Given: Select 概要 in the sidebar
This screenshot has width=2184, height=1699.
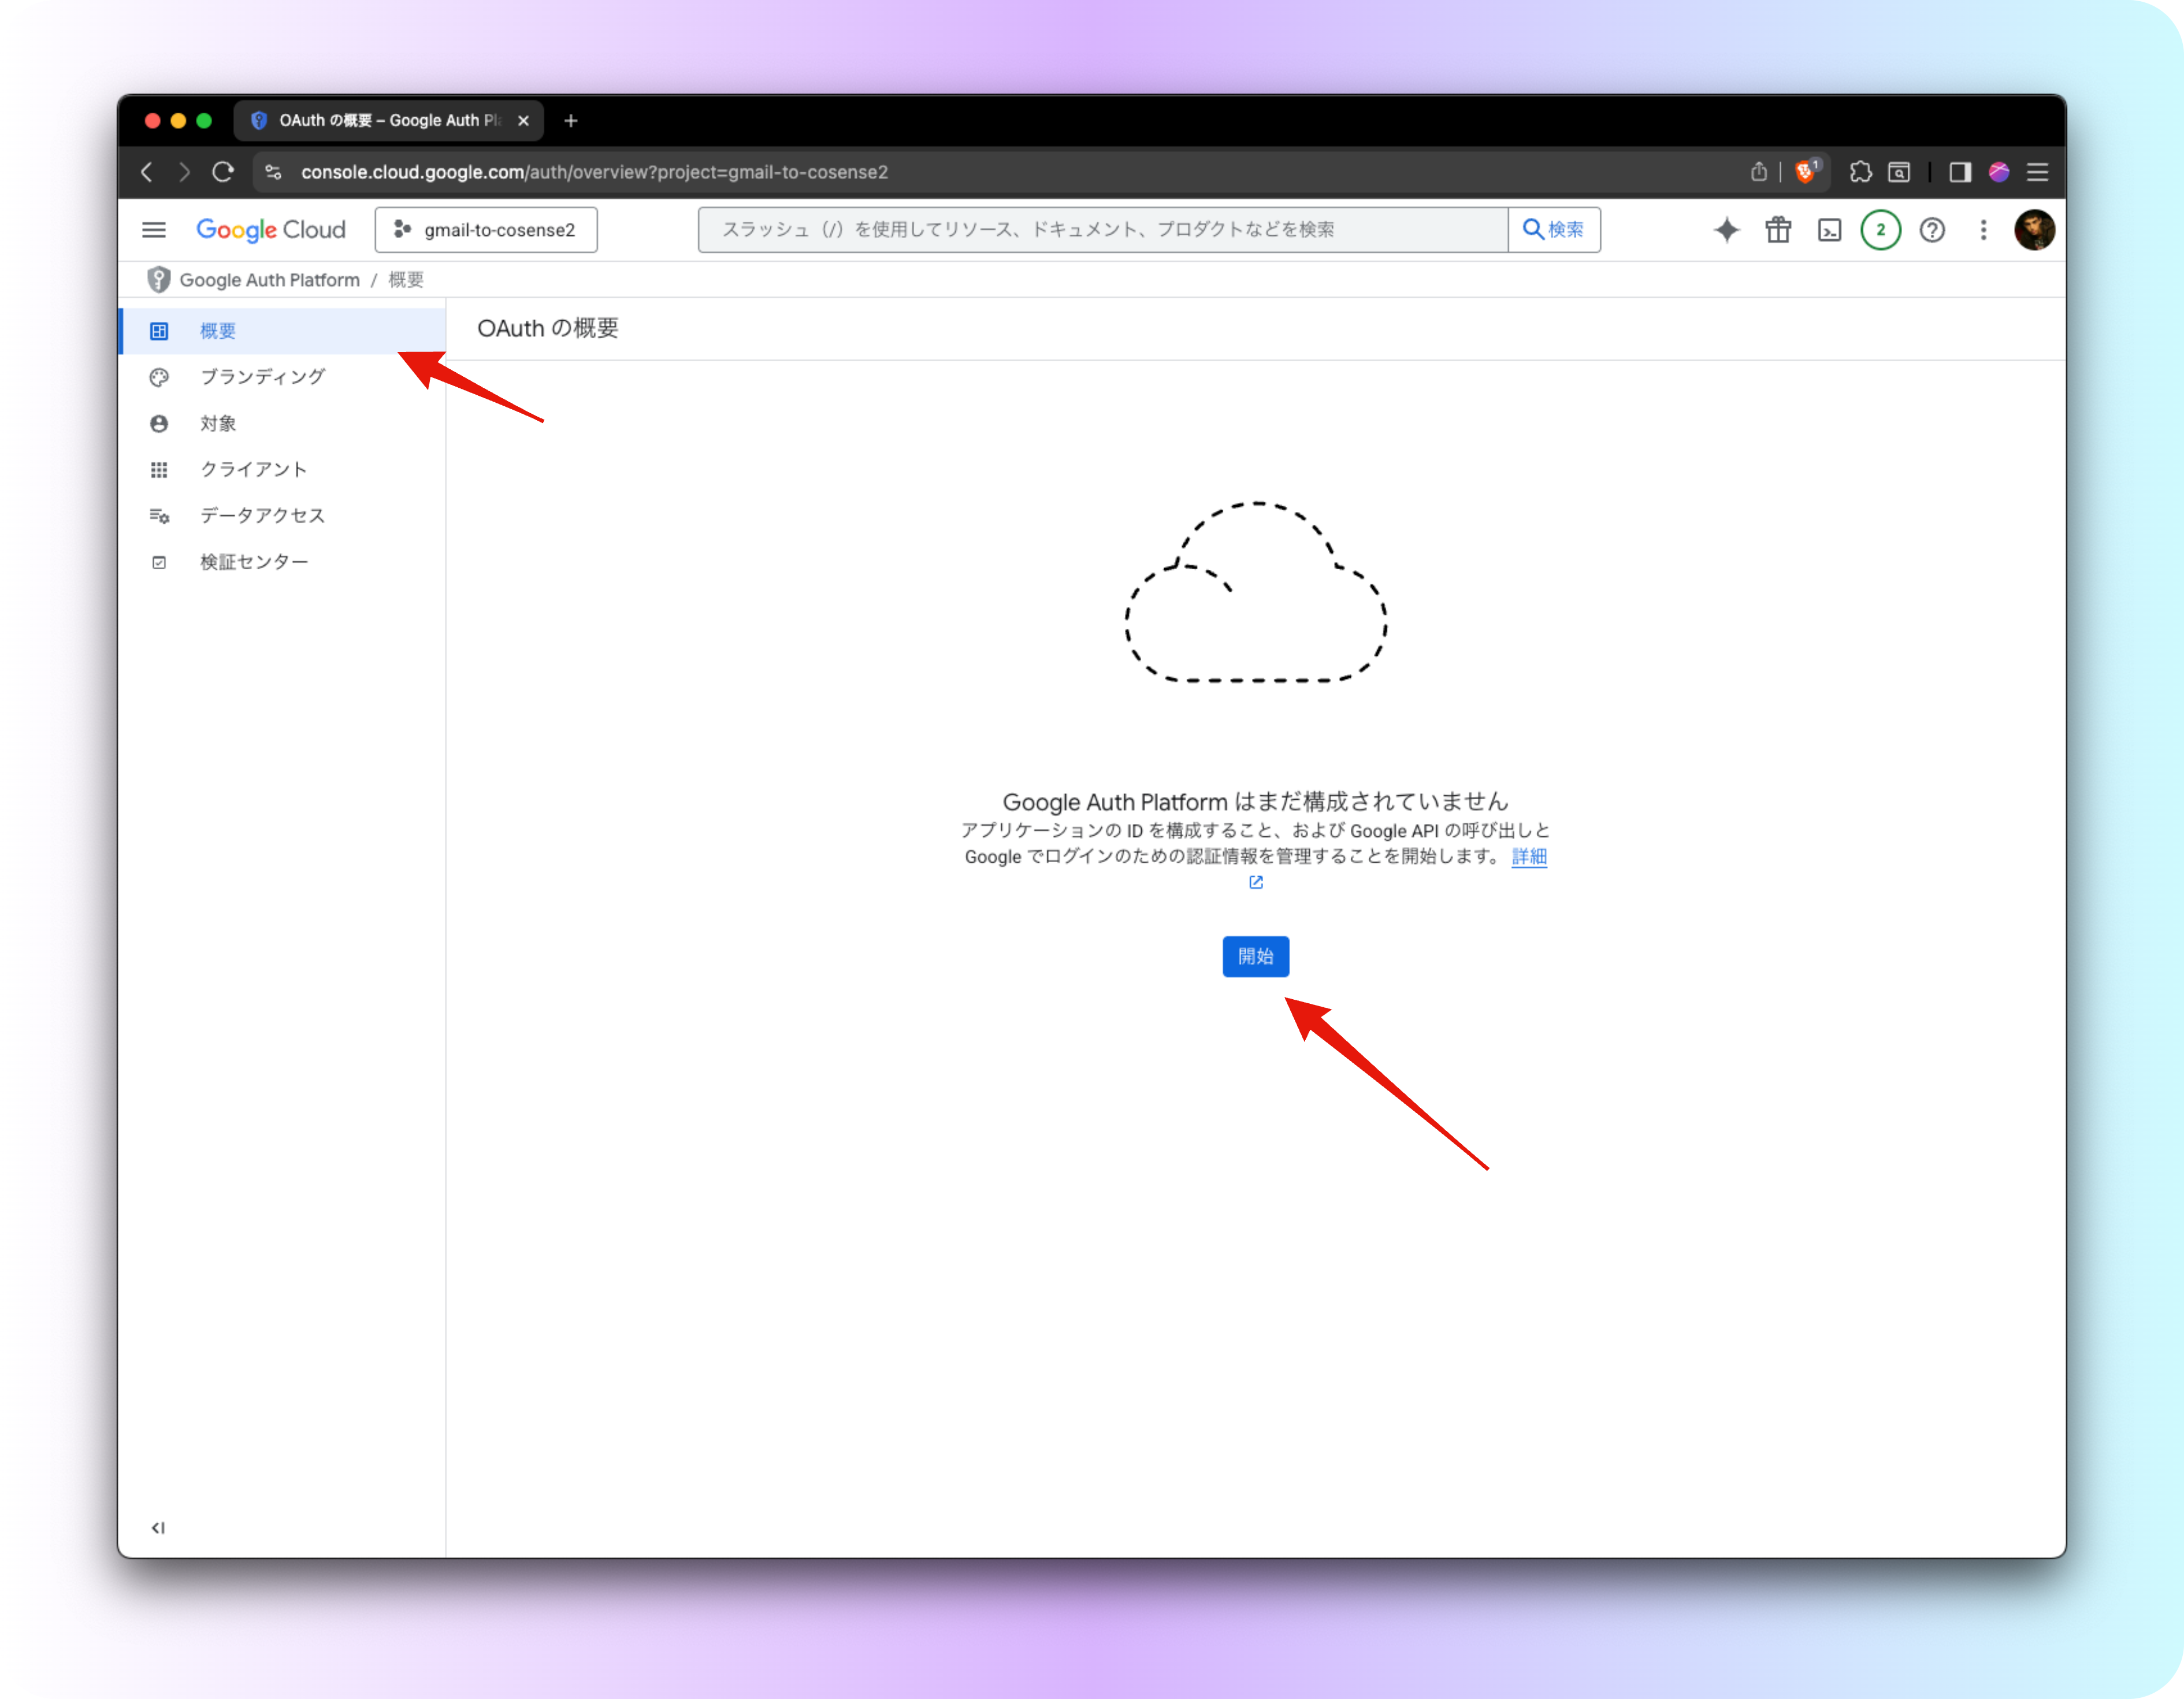Looking at the screenshot, I should coord(283,331).
